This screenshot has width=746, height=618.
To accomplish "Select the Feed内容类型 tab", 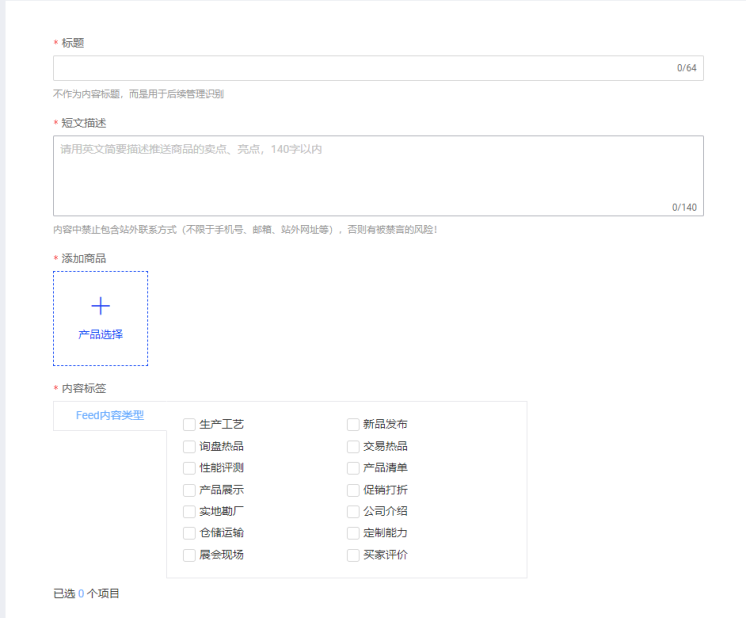I will [110, 415].
